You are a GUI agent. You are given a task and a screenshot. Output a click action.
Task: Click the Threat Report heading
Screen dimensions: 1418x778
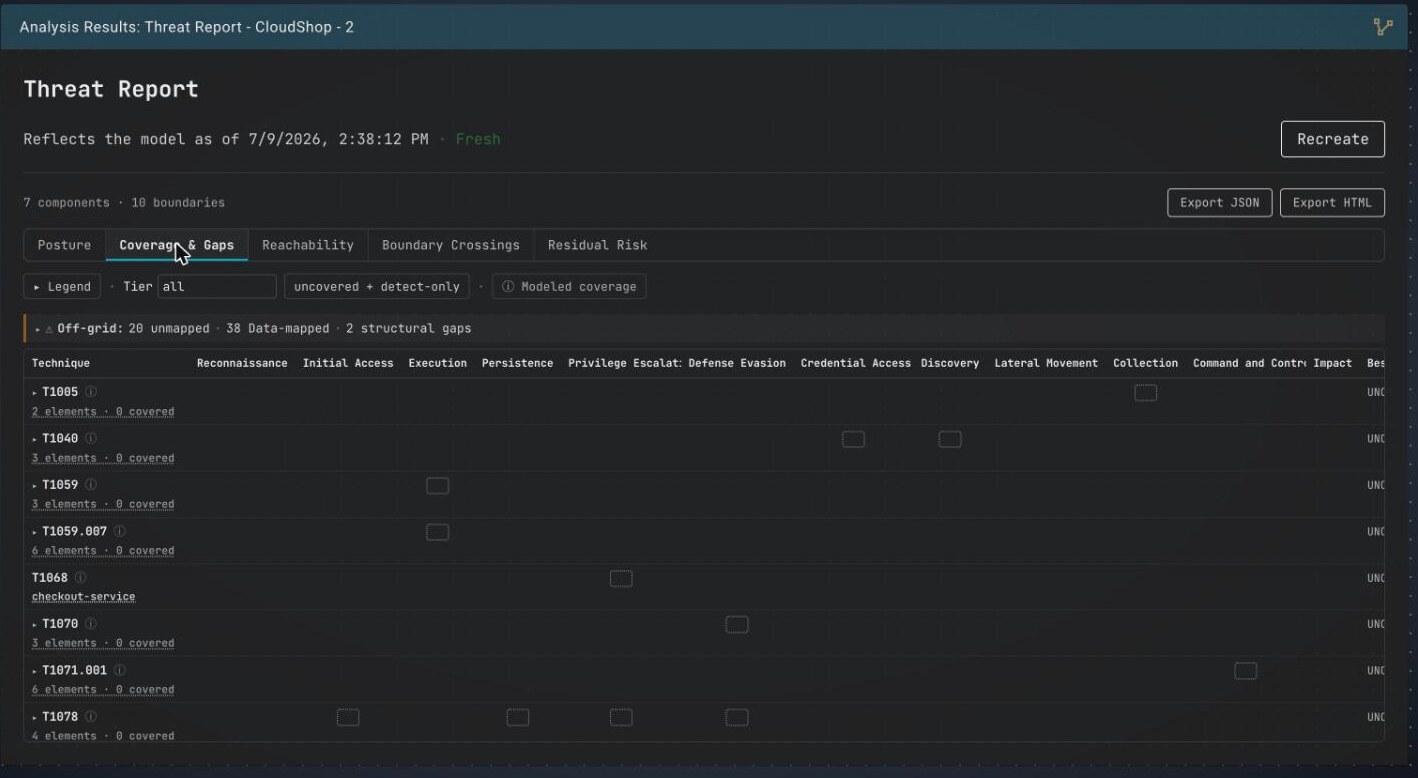[x=111, y=89]
